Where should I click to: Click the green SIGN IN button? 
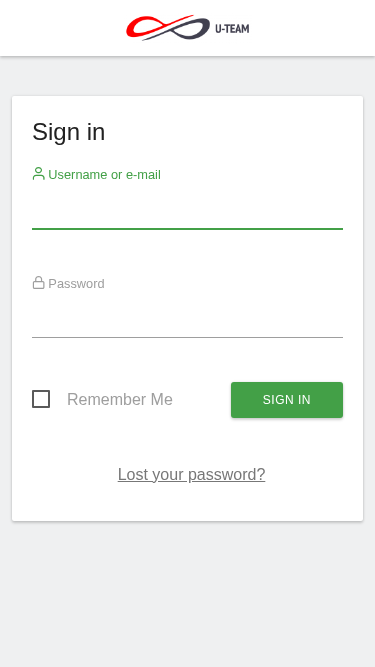[x=287, y=400]
